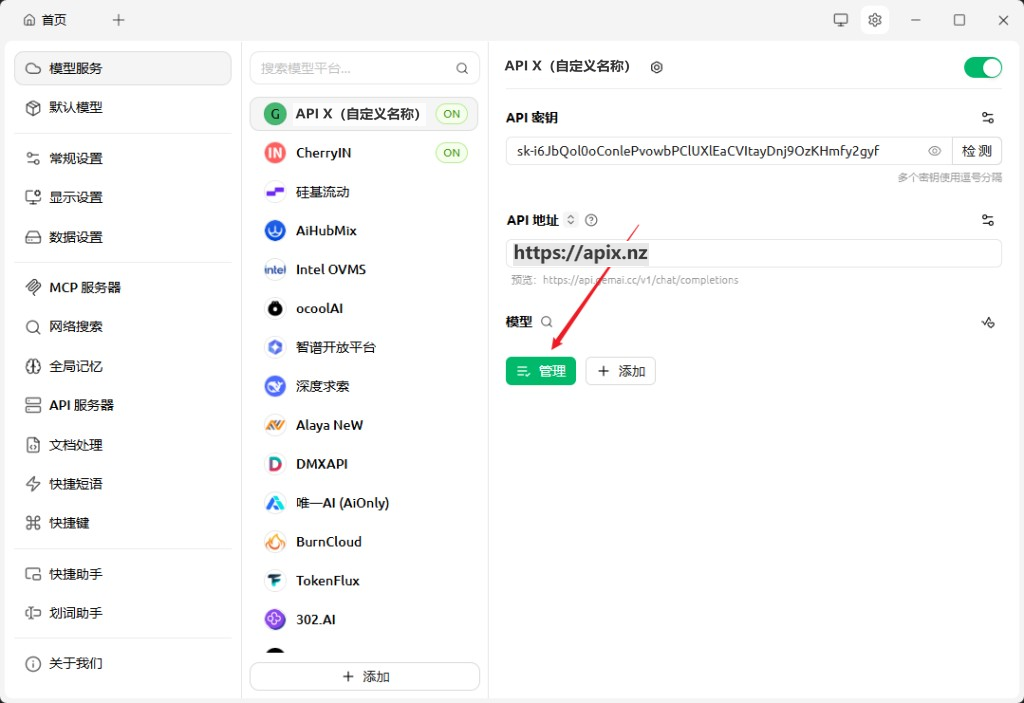Click the 划词助手 text cursor icon
Screen dimensions: 1024x703
[x=33, y=613]
